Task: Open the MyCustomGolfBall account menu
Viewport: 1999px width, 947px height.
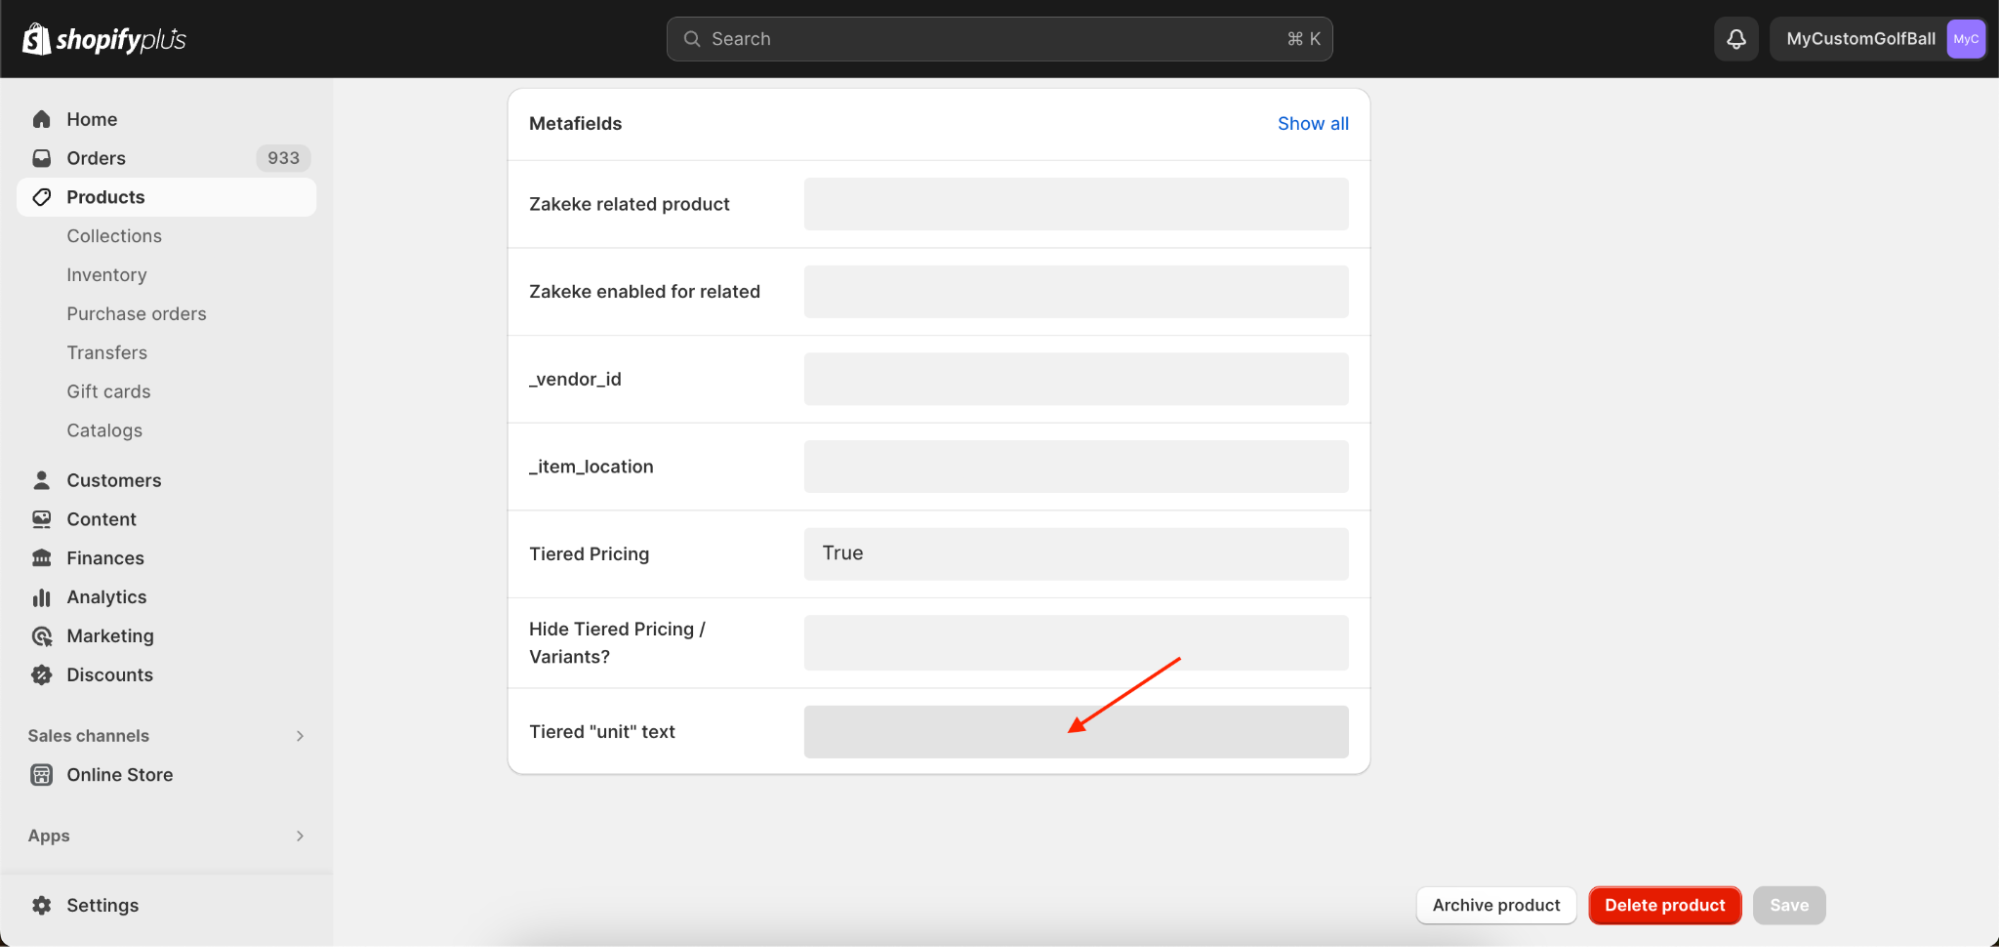Action: [x=1877, y=39]
